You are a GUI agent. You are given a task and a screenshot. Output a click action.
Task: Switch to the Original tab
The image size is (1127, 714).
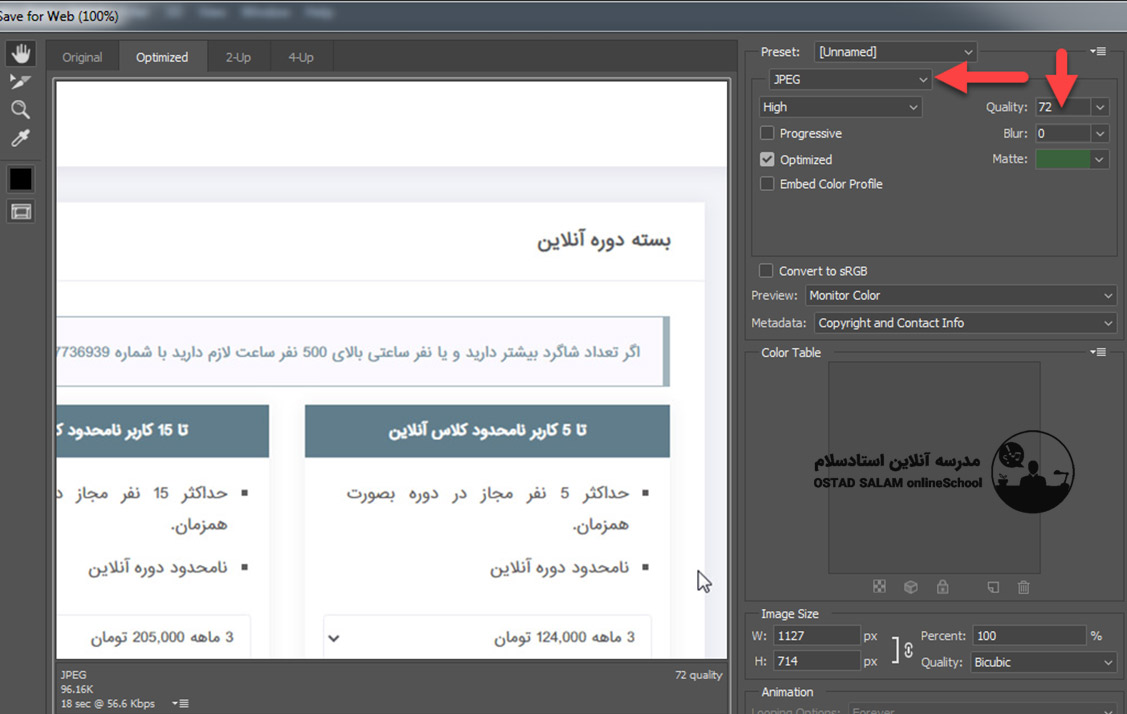coord(82,57)
